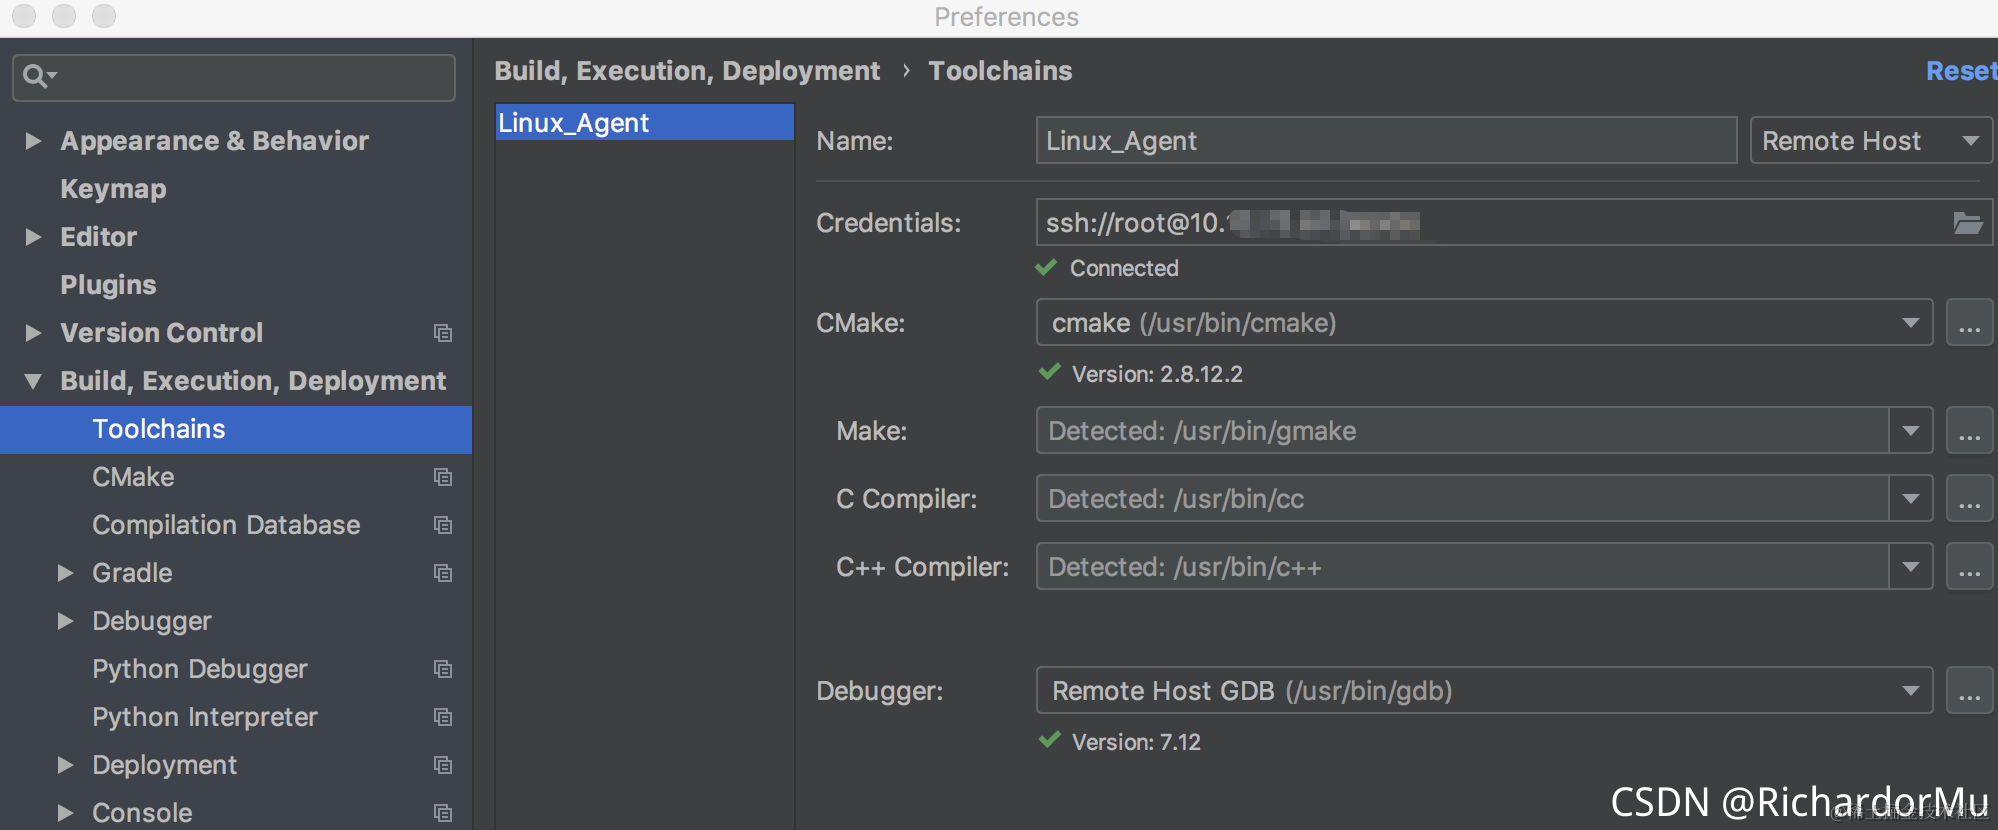Viewport: 1998px width, 830px height.
Task: Click the search magnifier icon in settings
Action: tap(36, 76)
